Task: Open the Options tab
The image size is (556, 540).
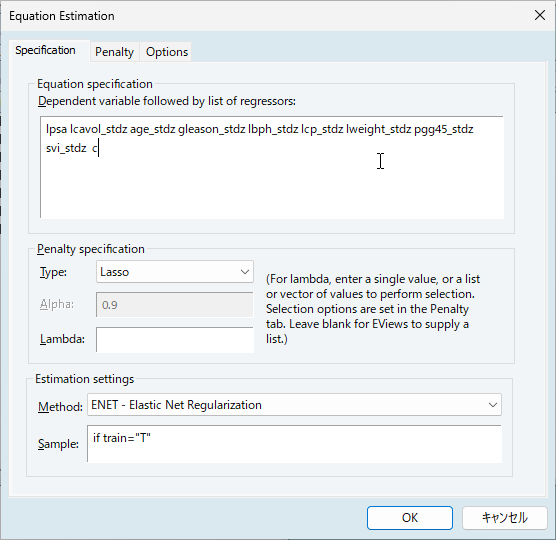Action: tap(166, 52)
